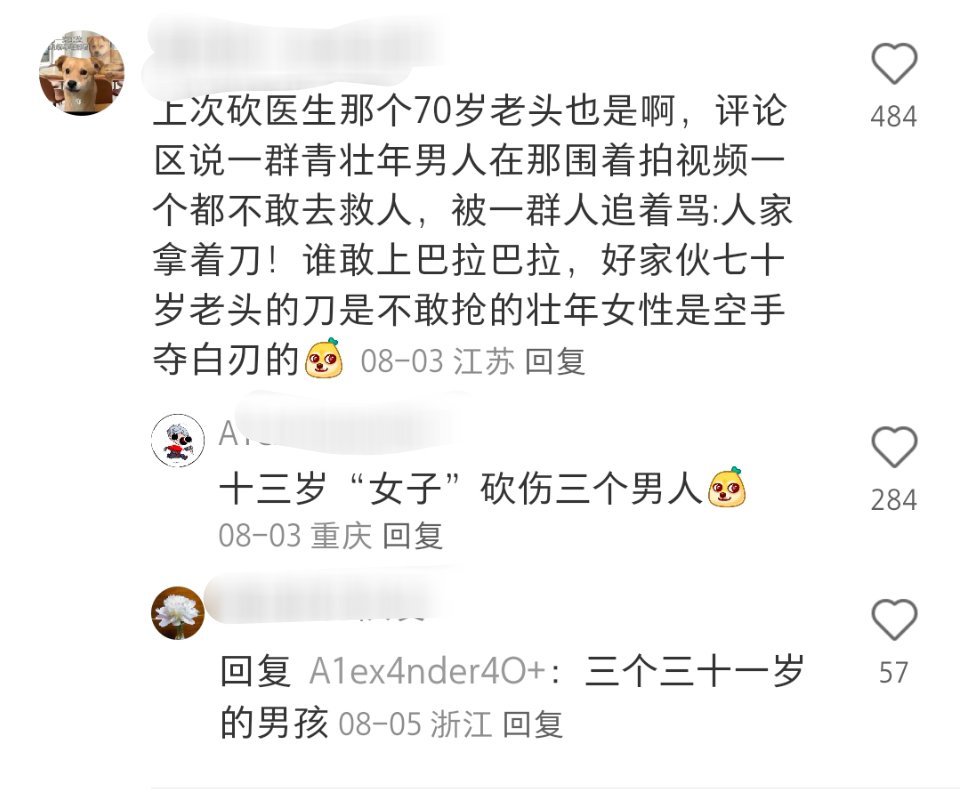This screenshot has height=794, width=960.
Task: Tap the 284 like count
Action: pyautogui.click(x=894, y=500)
